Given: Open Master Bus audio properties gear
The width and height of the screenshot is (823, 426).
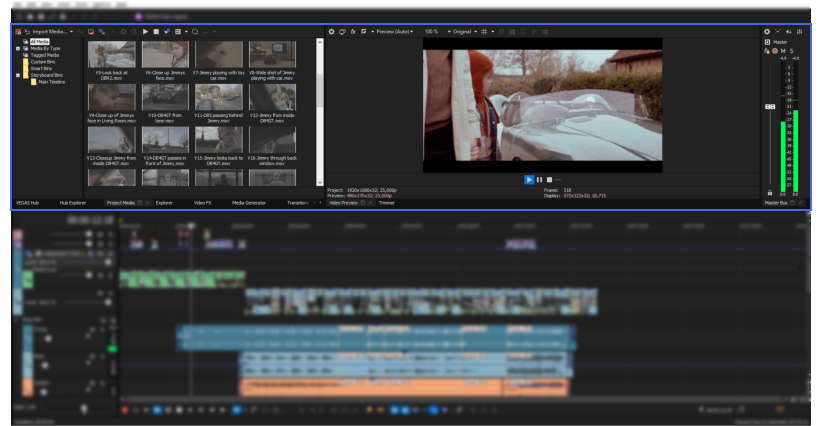Looking at the screenshot, I should [x=767, y=32].
